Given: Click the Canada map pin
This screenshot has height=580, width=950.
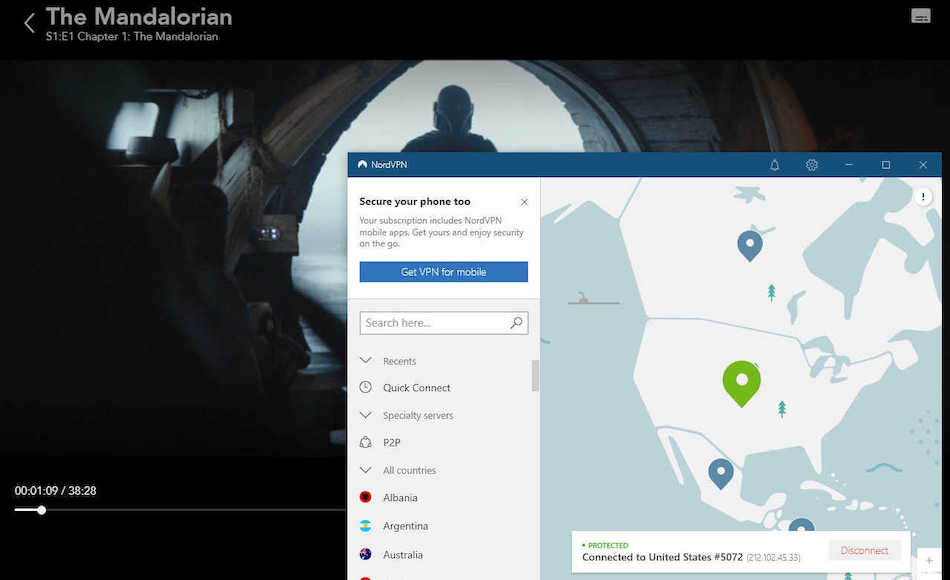Looking at the screenshot, I should click(749, 245).
